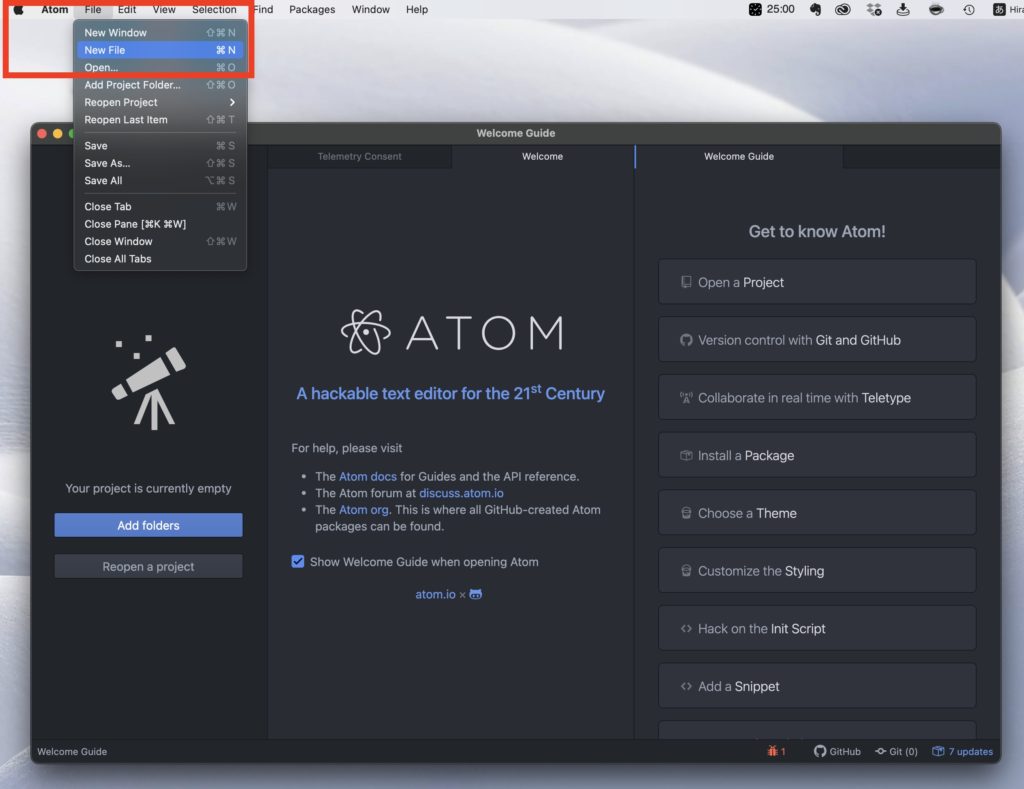This screenshot has height=789, width=1024.
Task: Choose New File from File menu
Action: pyautogui.click(x=160, y=50)
